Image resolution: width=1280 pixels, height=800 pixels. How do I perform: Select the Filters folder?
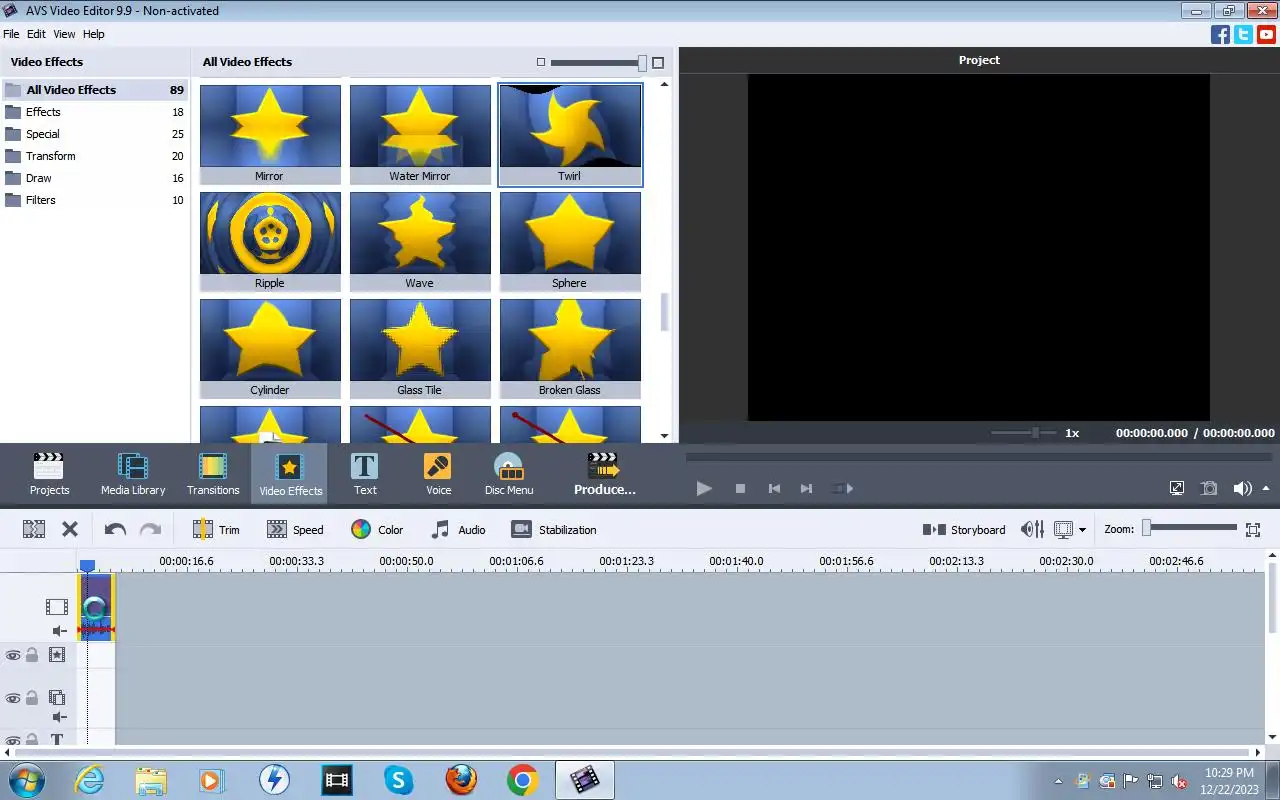point(95,200)
